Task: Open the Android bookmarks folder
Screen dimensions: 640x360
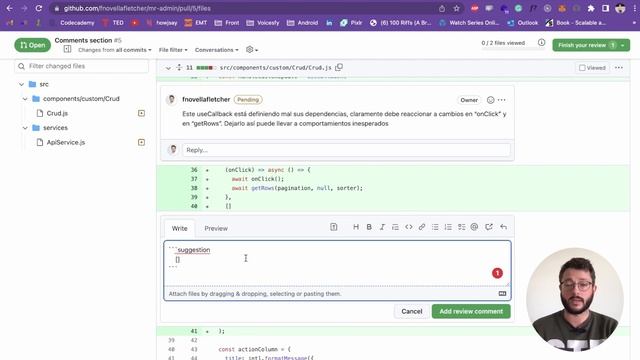Action: coord(302,23)
